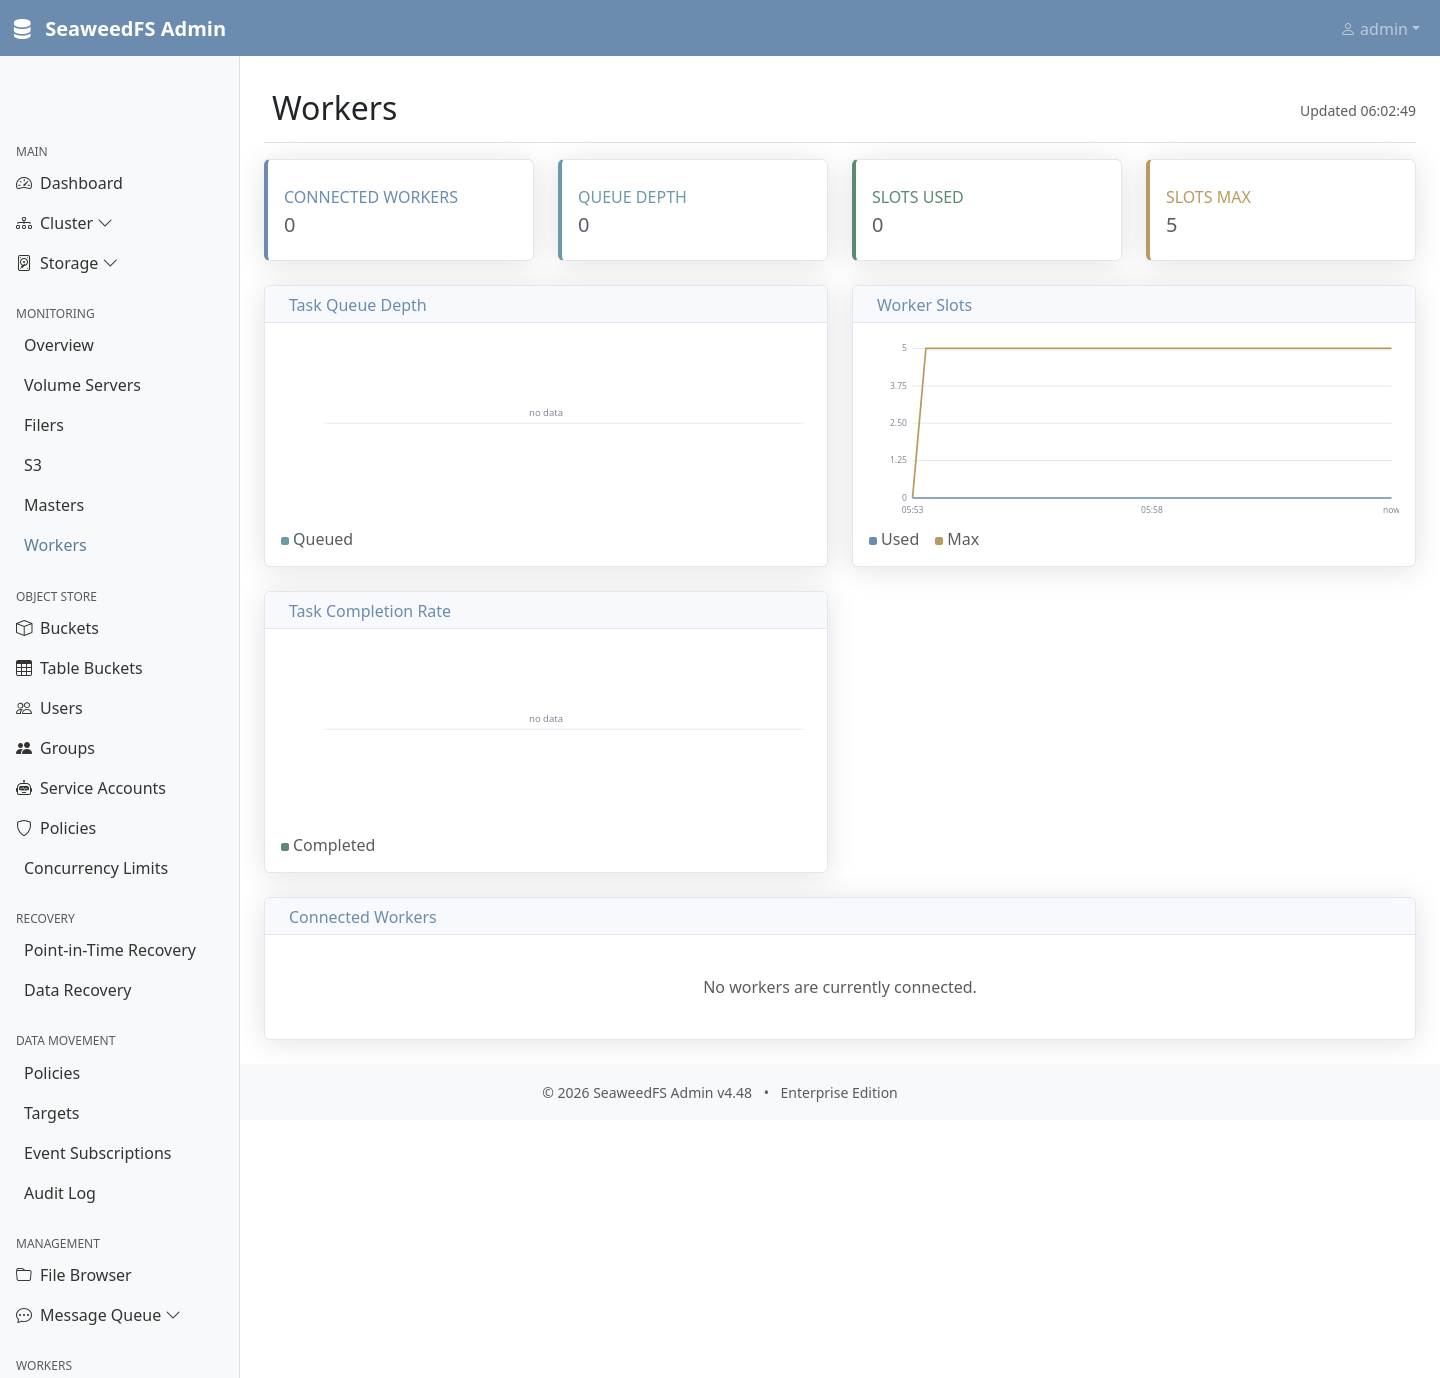Open the Overview monitoring page

coord(59,345)
